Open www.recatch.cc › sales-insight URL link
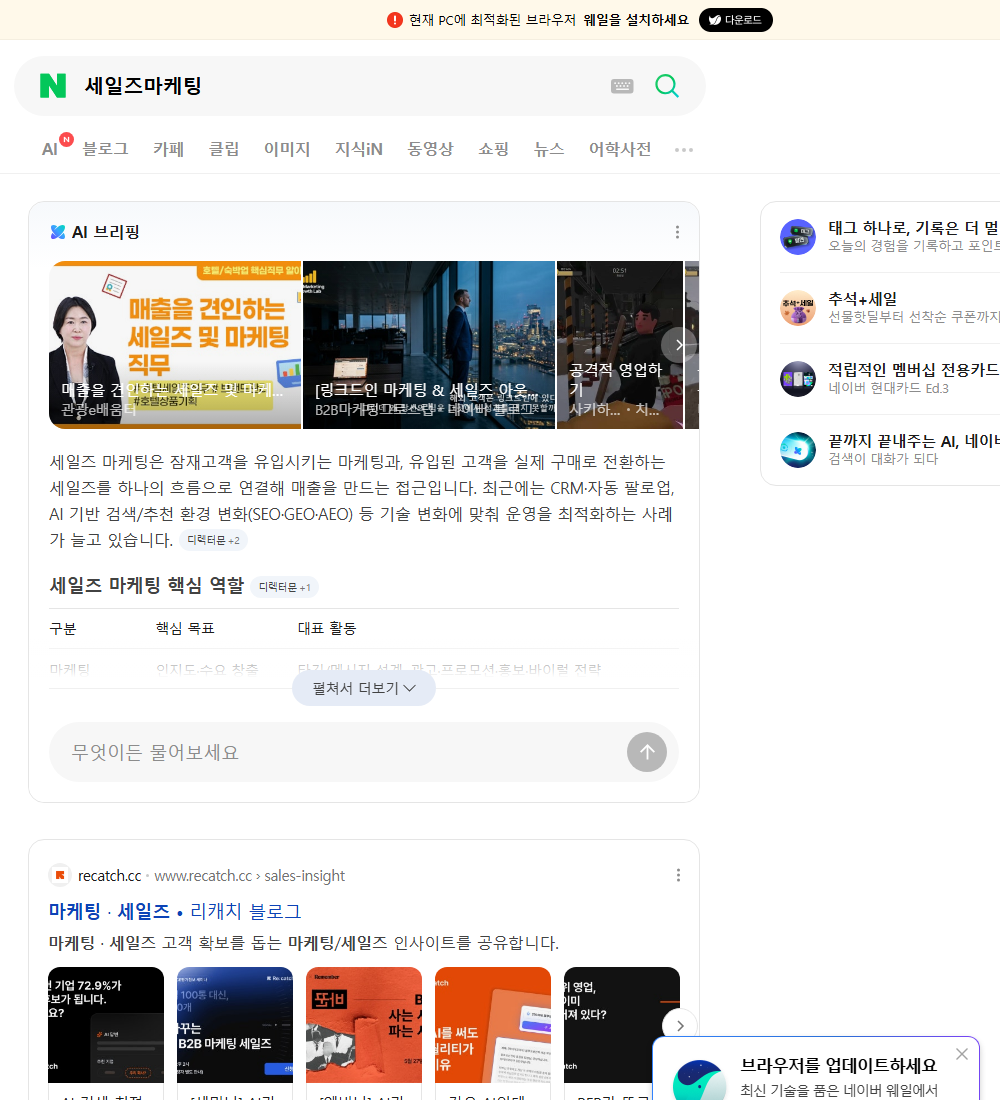The height and width of the screenshot is (1100, 1000). pyautogui.click(x=250, y=876)
